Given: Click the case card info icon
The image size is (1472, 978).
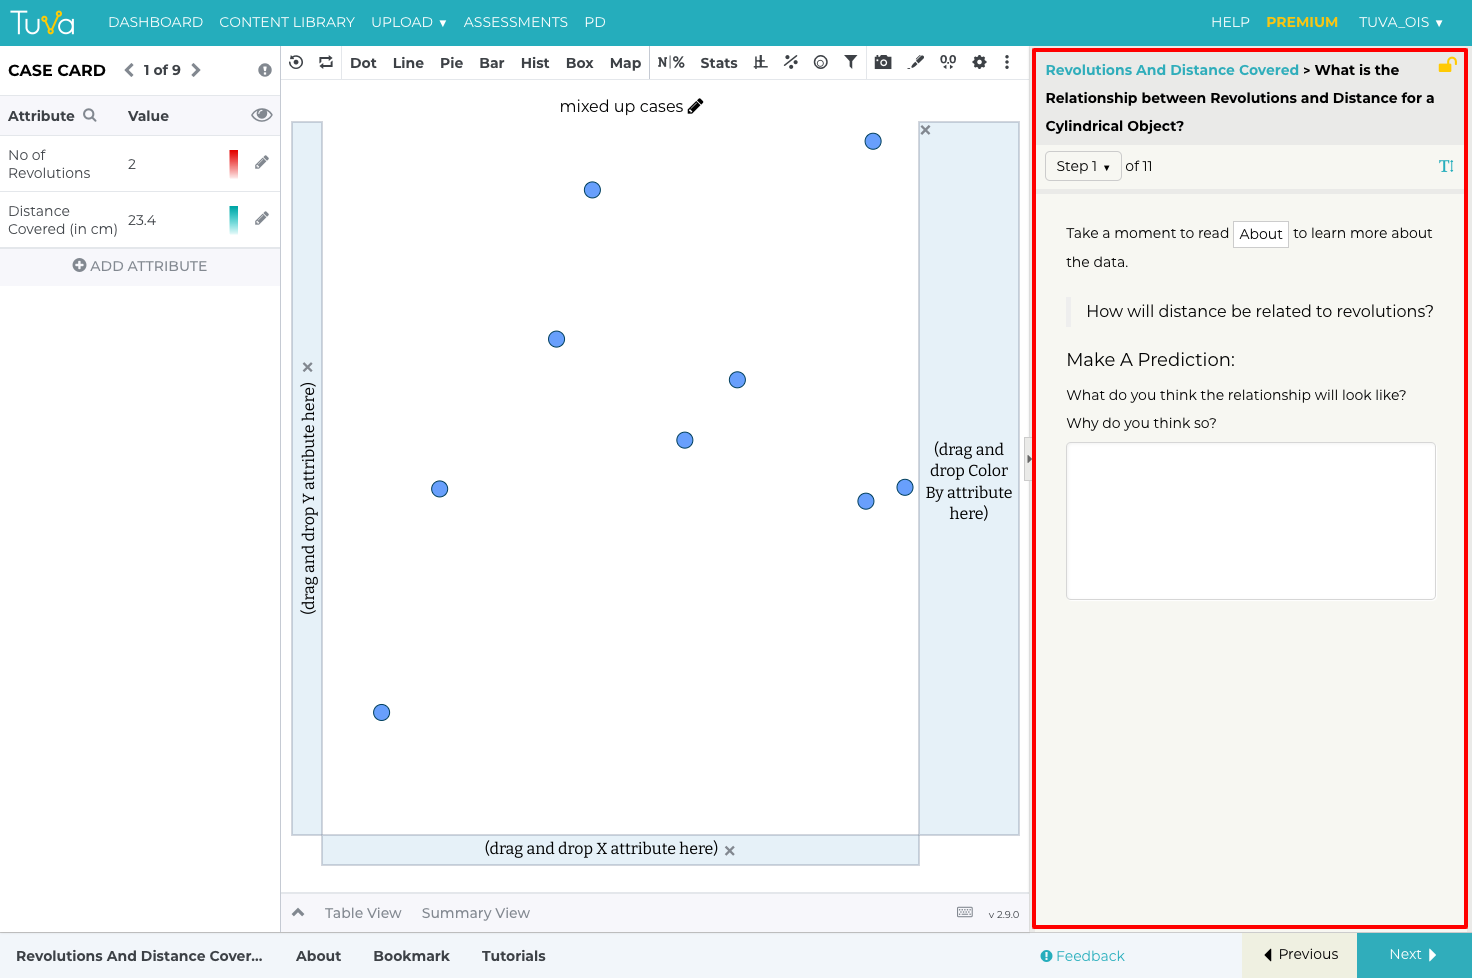Looking at the screenshot, I should click(265, 70).
